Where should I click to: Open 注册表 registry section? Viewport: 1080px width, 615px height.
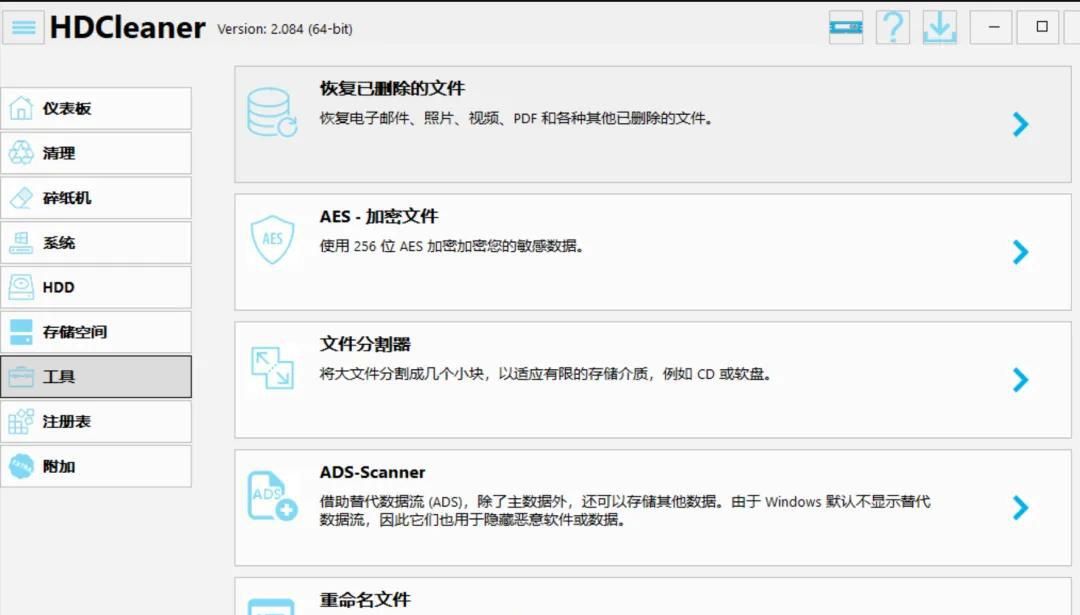[x=96, y=421]
